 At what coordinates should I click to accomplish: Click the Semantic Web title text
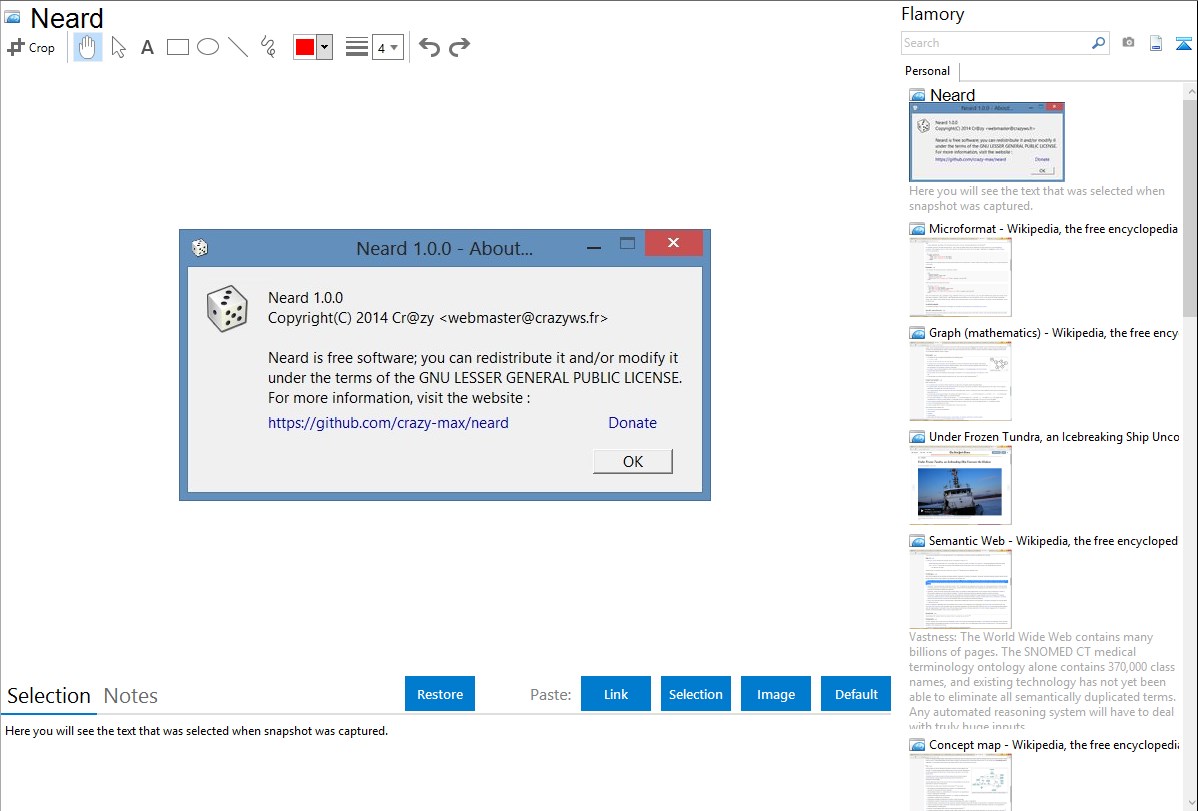point(1053,540)
